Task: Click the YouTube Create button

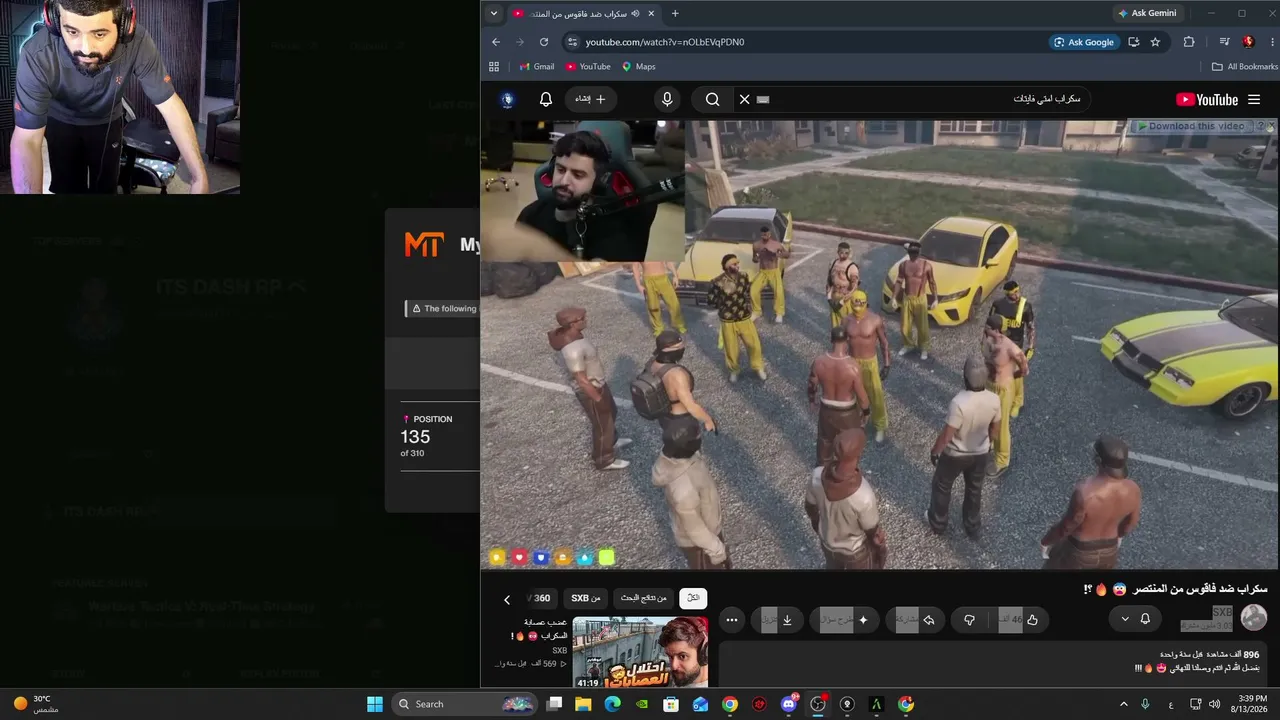Action: point(591,99)
